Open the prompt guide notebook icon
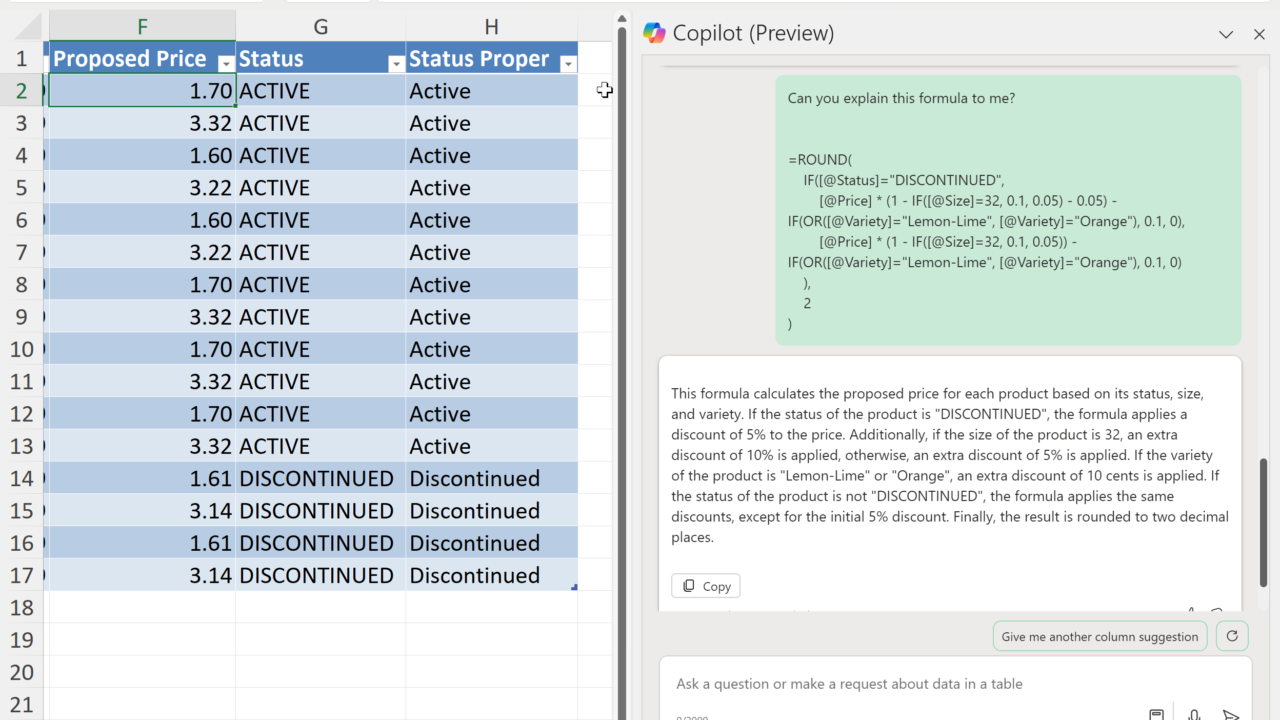1280x720 pixels. 1156,714
